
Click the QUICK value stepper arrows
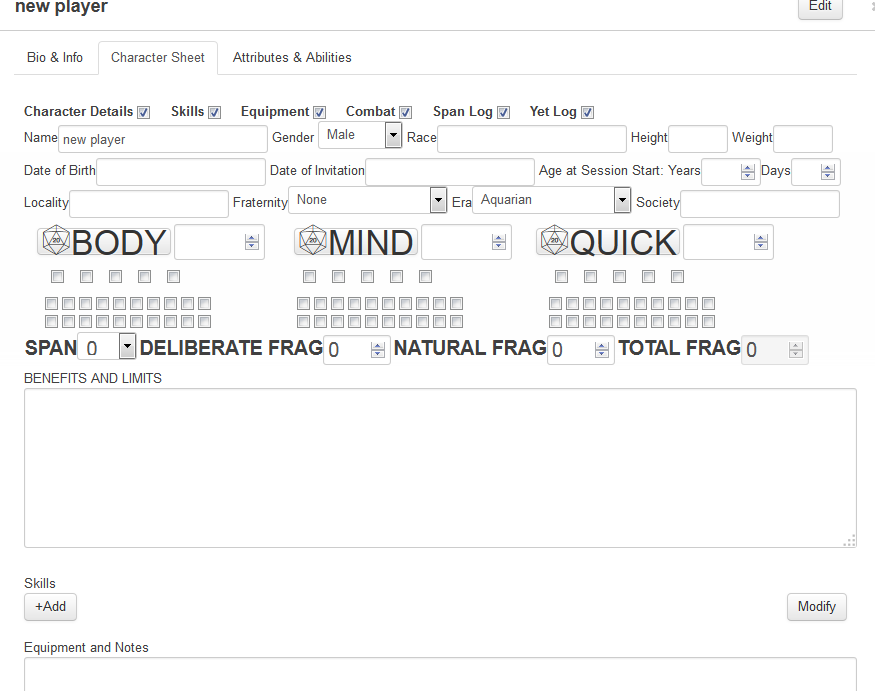(760, 242)
